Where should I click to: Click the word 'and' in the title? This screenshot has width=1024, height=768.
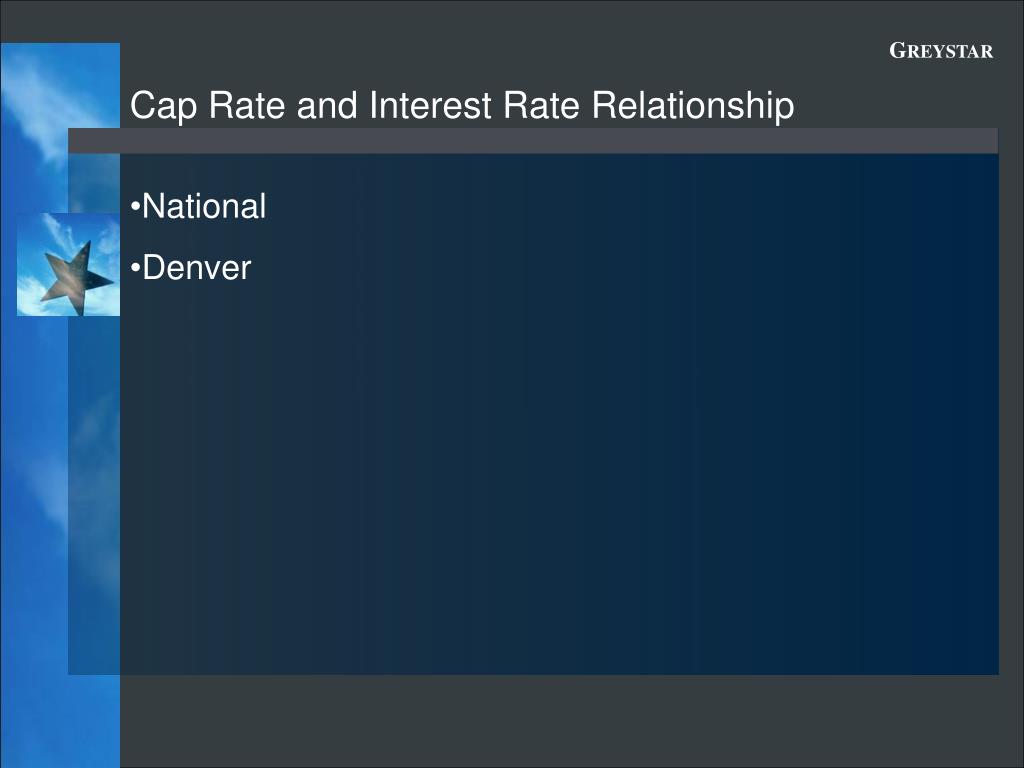pos(327,104)
